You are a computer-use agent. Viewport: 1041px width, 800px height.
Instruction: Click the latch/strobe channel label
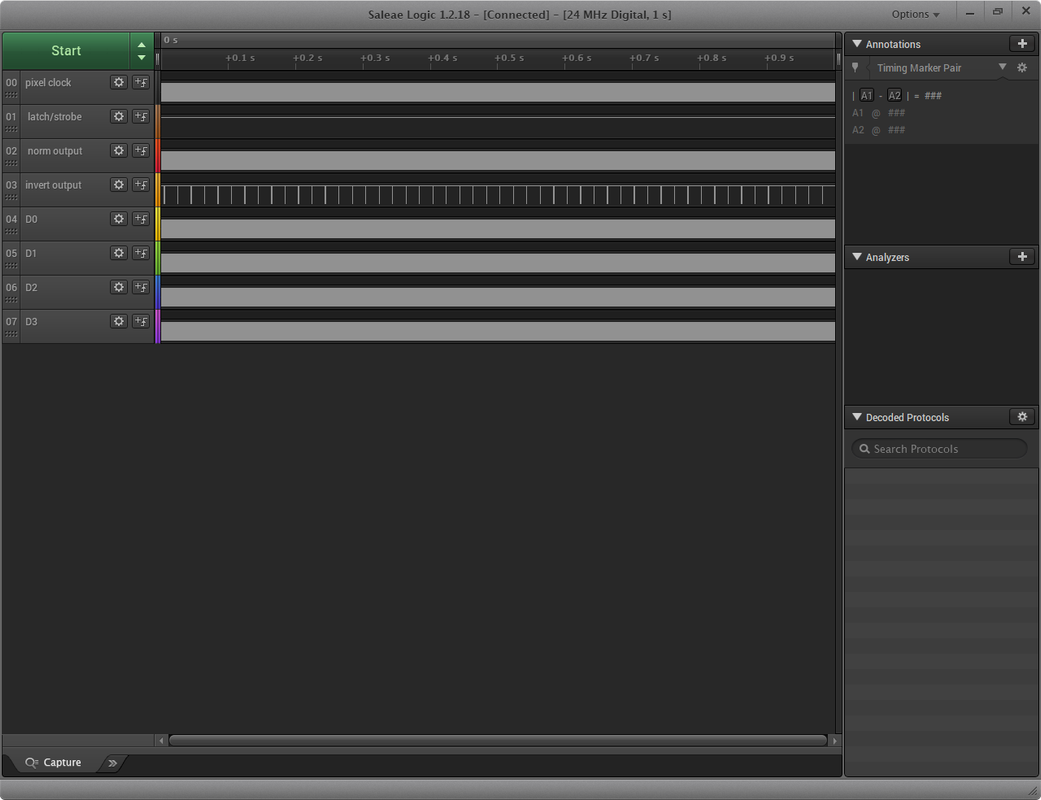tap(54, 116)
